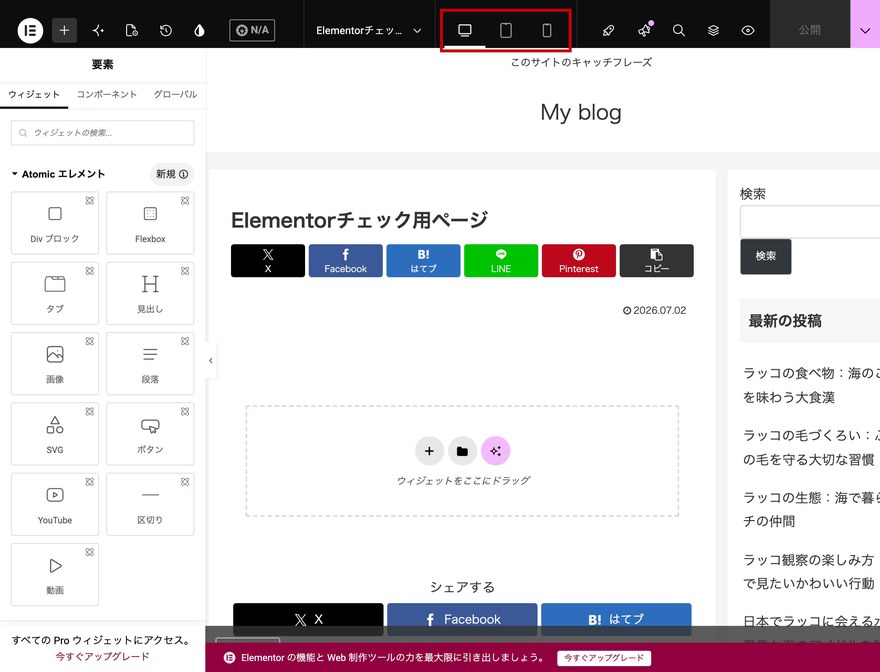Click the N/A status badge
Viewport: 880px width, 672px height.
click(x=252, y=30)
